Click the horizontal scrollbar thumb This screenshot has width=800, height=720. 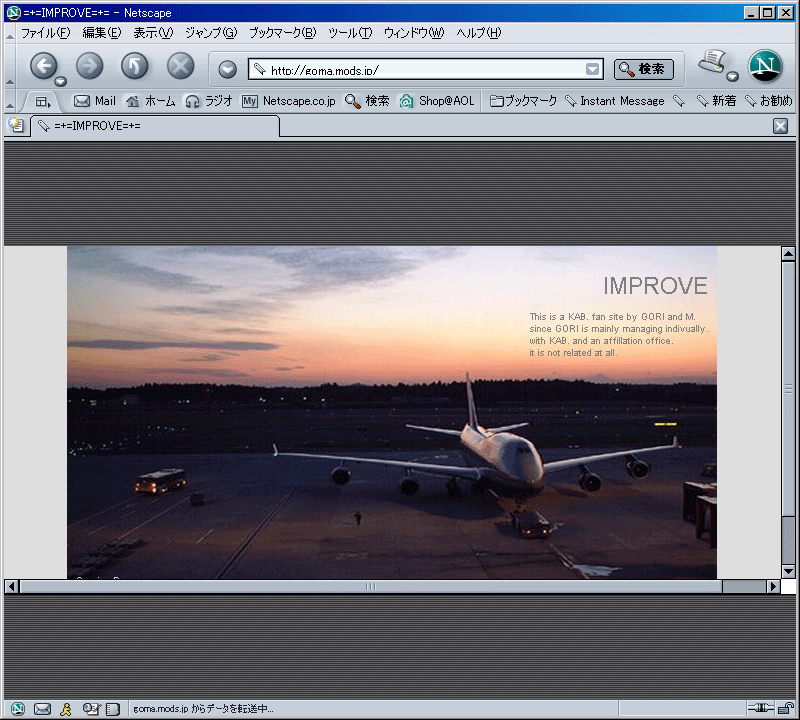tap(371, 587)
